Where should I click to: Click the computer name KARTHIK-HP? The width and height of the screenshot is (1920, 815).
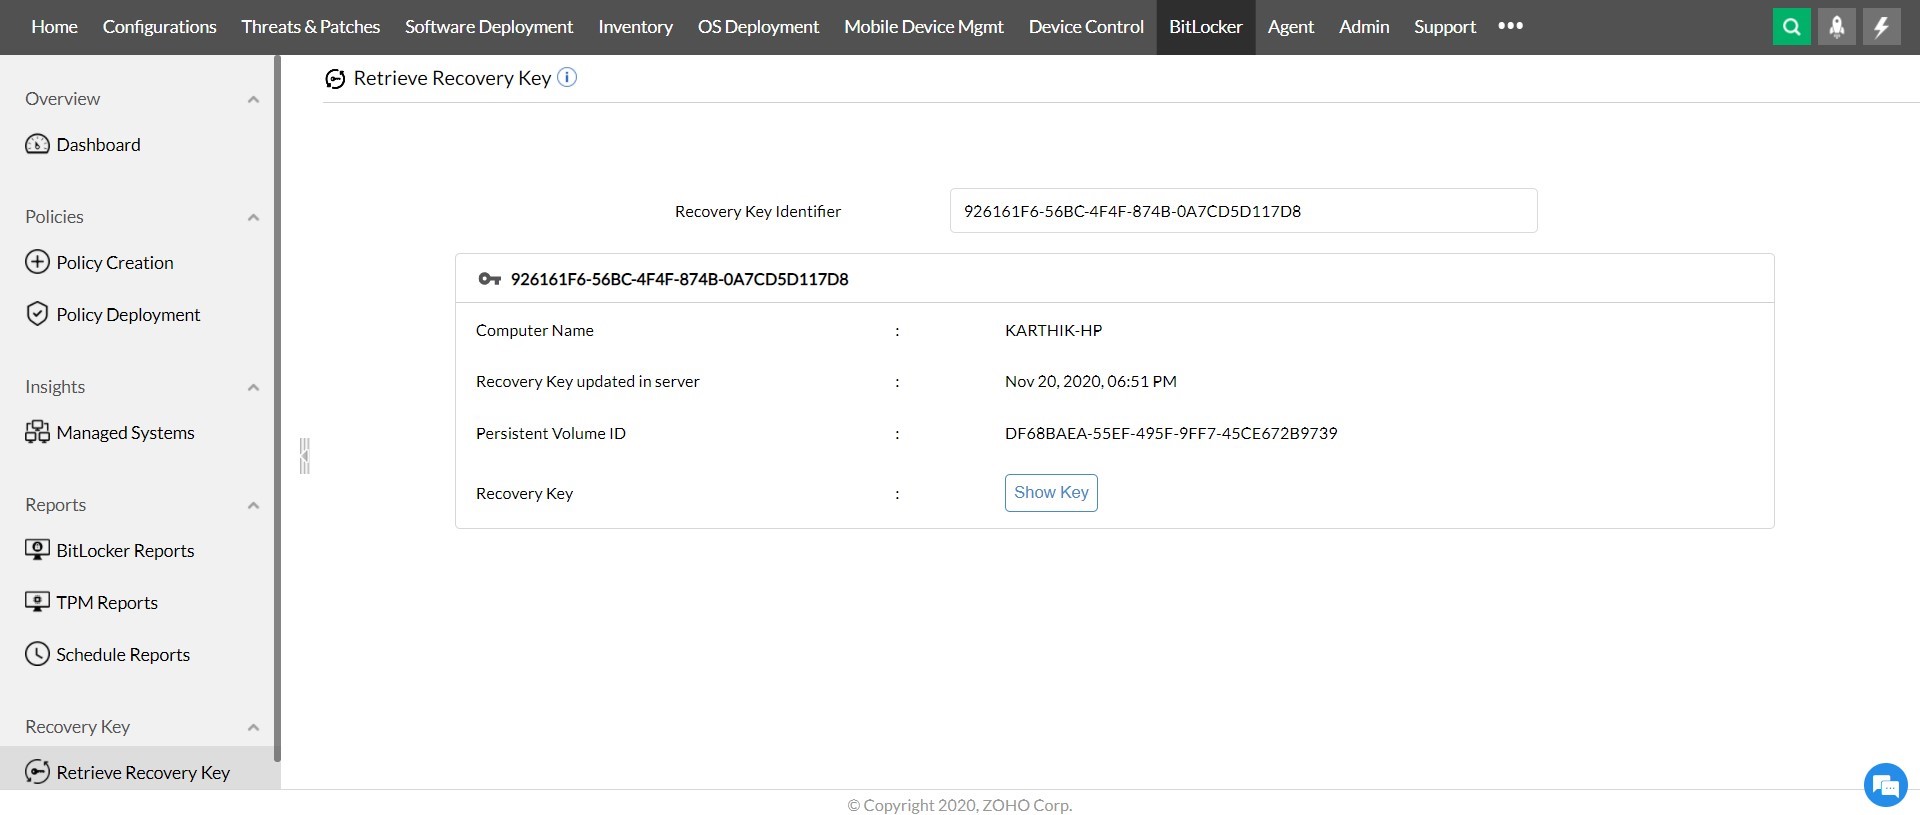coord(1053,330)
